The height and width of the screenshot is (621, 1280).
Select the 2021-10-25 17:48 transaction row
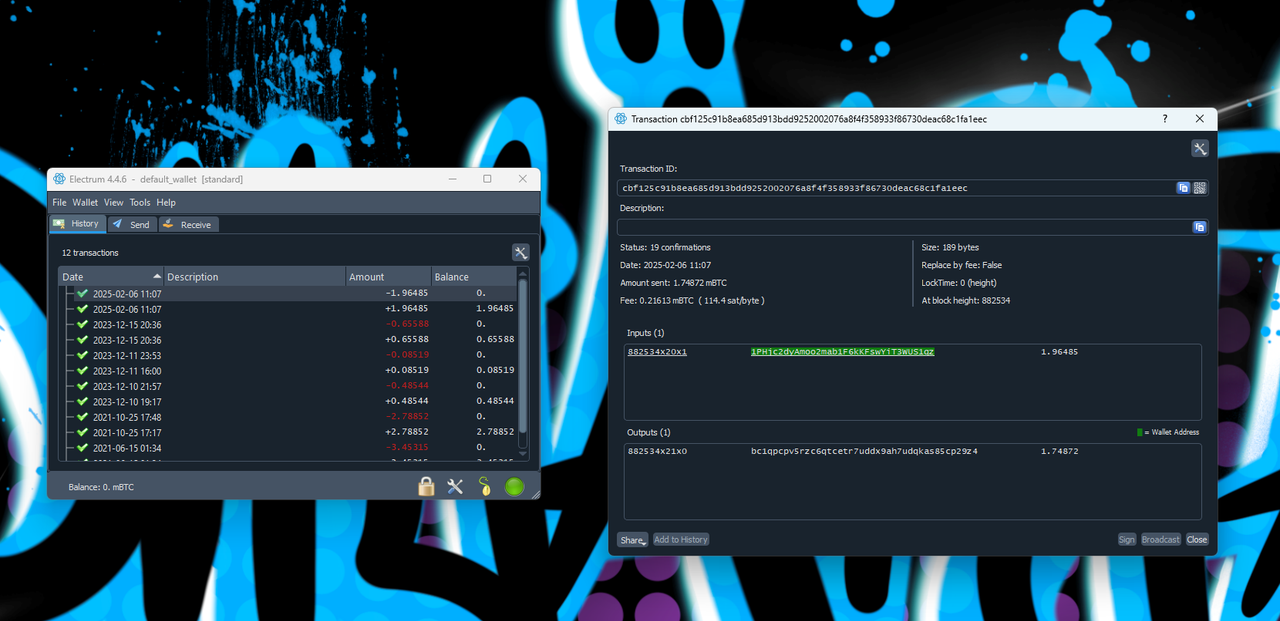(x=288, y=417)
